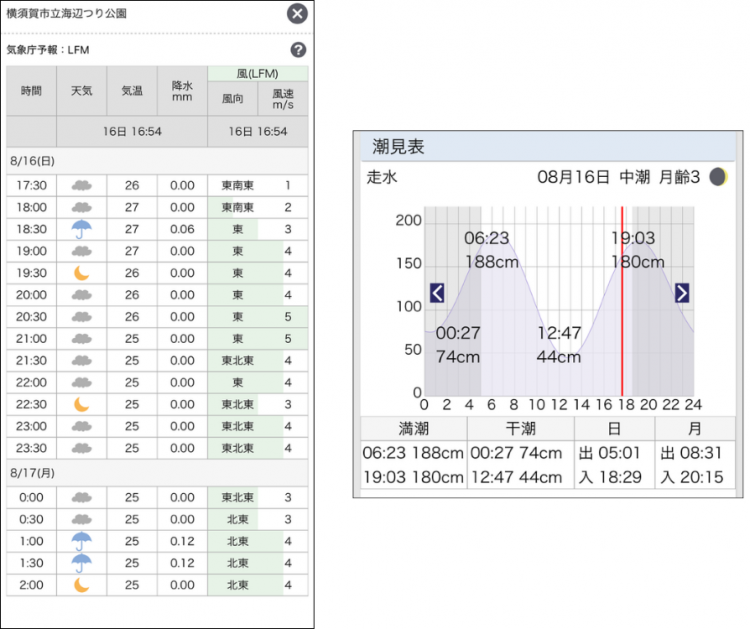The width and height of the screenshot is (750, 629).
Task: Select the 風向 column header
Action: [x=232, y=99]
